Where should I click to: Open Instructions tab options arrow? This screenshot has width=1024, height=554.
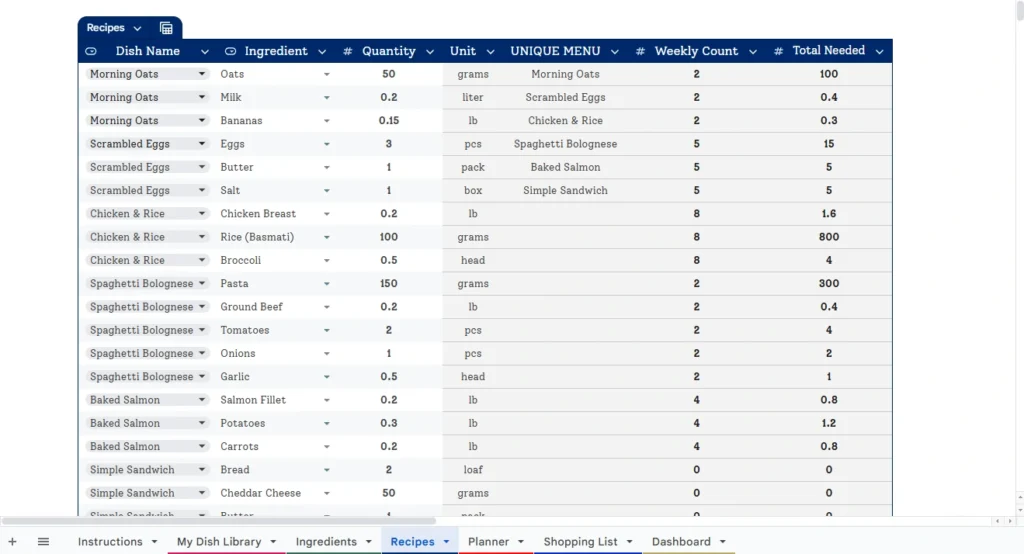click(x=154, y=542)
